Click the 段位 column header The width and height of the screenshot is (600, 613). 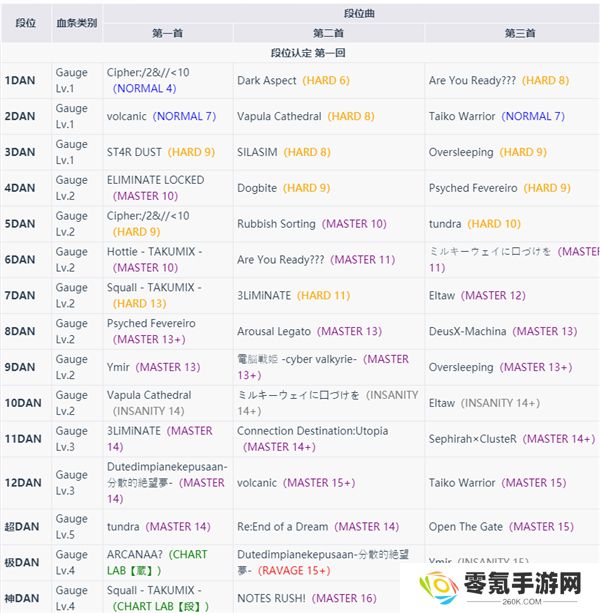26,23
